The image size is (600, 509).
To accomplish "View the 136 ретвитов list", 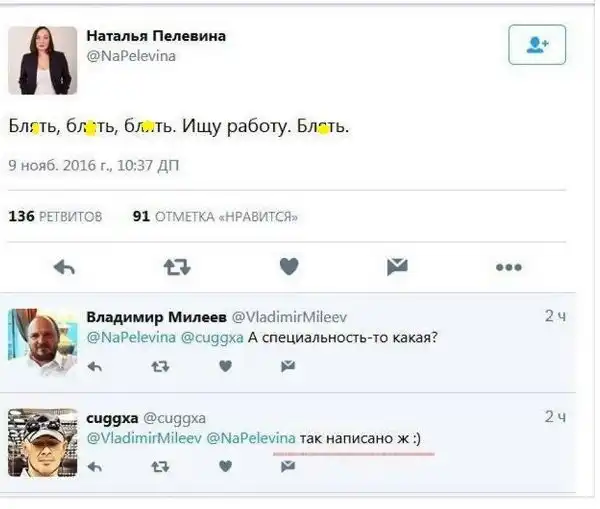I will point(55,215).
